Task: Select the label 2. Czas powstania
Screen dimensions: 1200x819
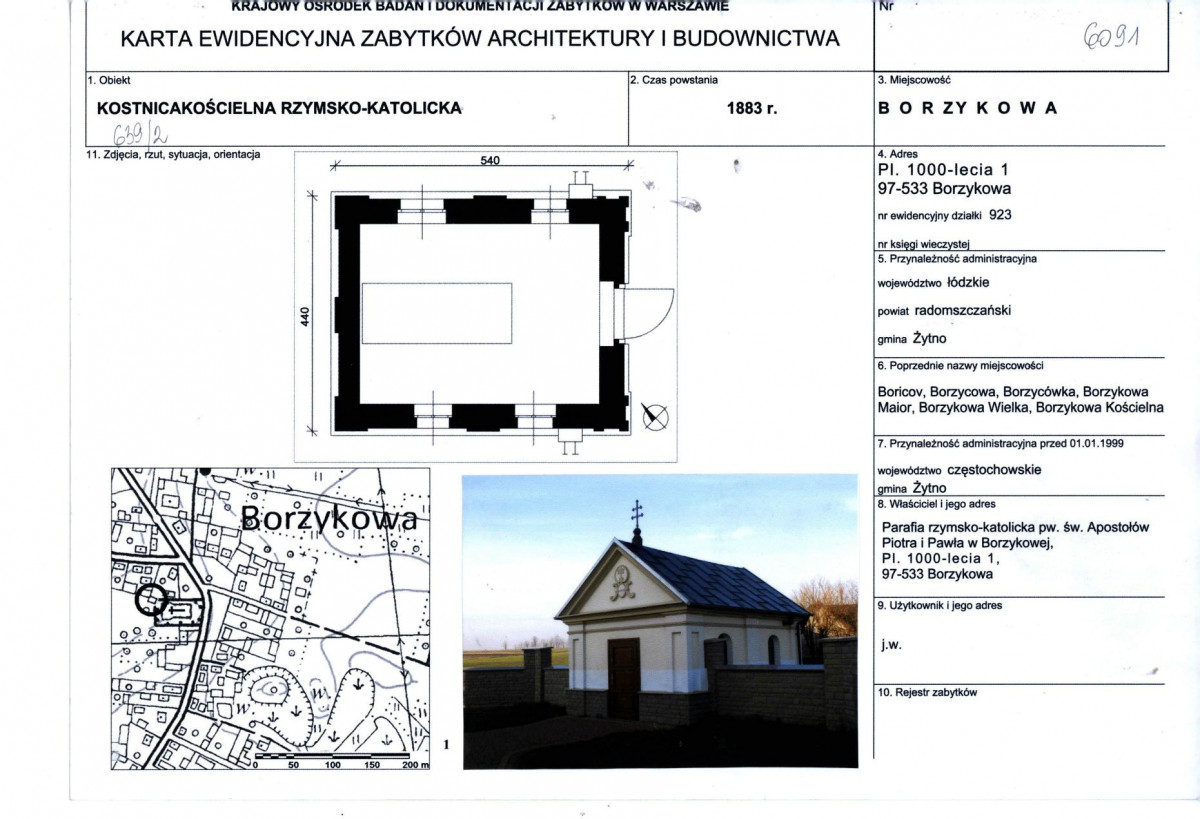Action: pos(674,79)
